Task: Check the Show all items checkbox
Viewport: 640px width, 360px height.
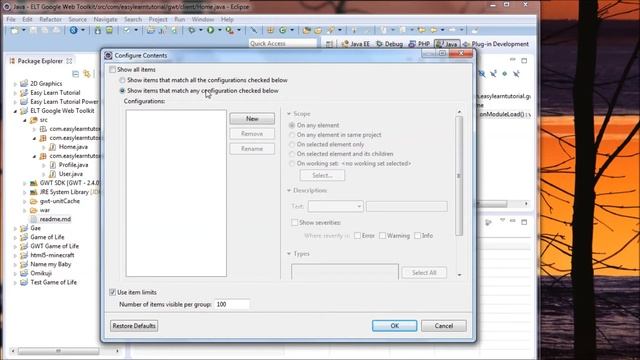Action: pyautogui.click(x=113, y=69)
